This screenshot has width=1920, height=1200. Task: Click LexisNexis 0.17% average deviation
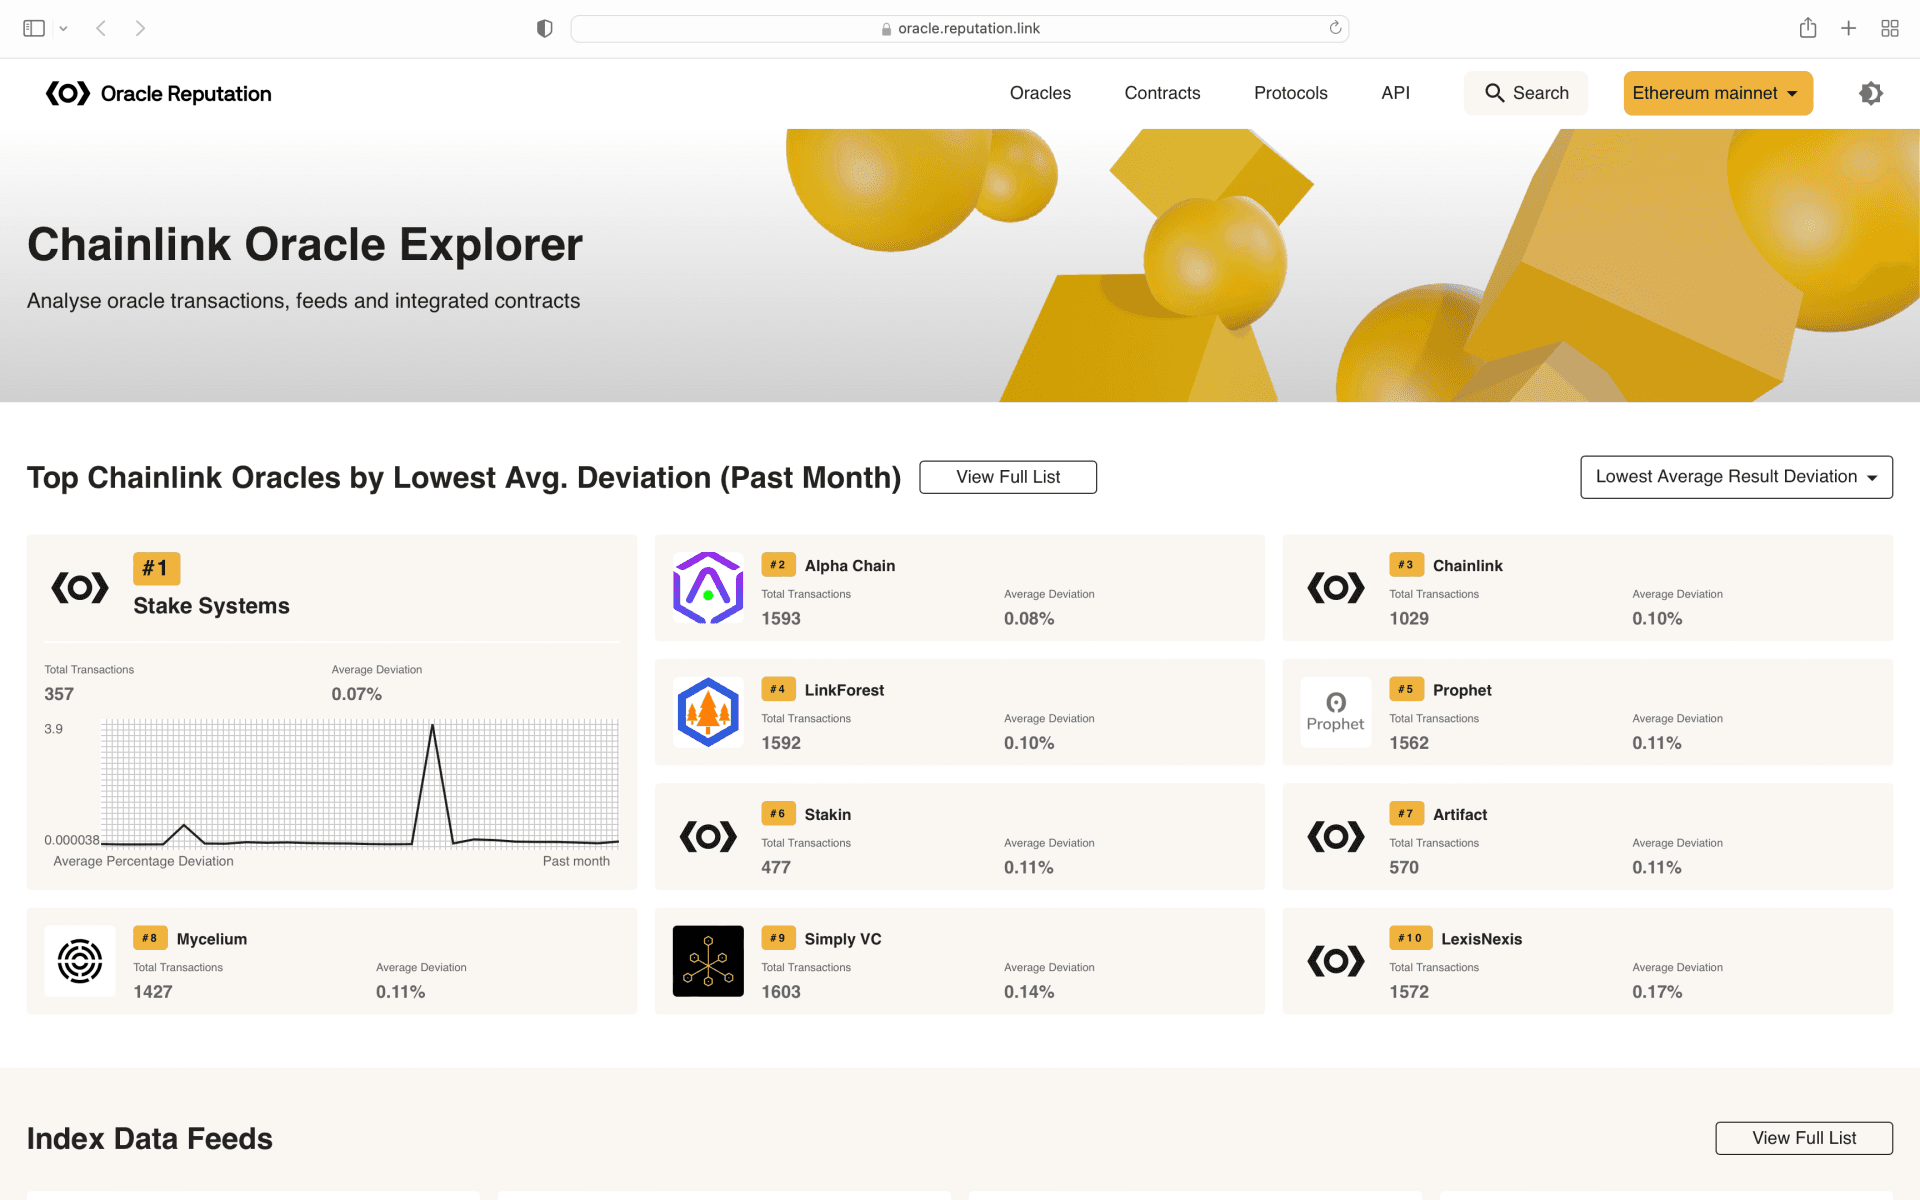point(1657,992)
